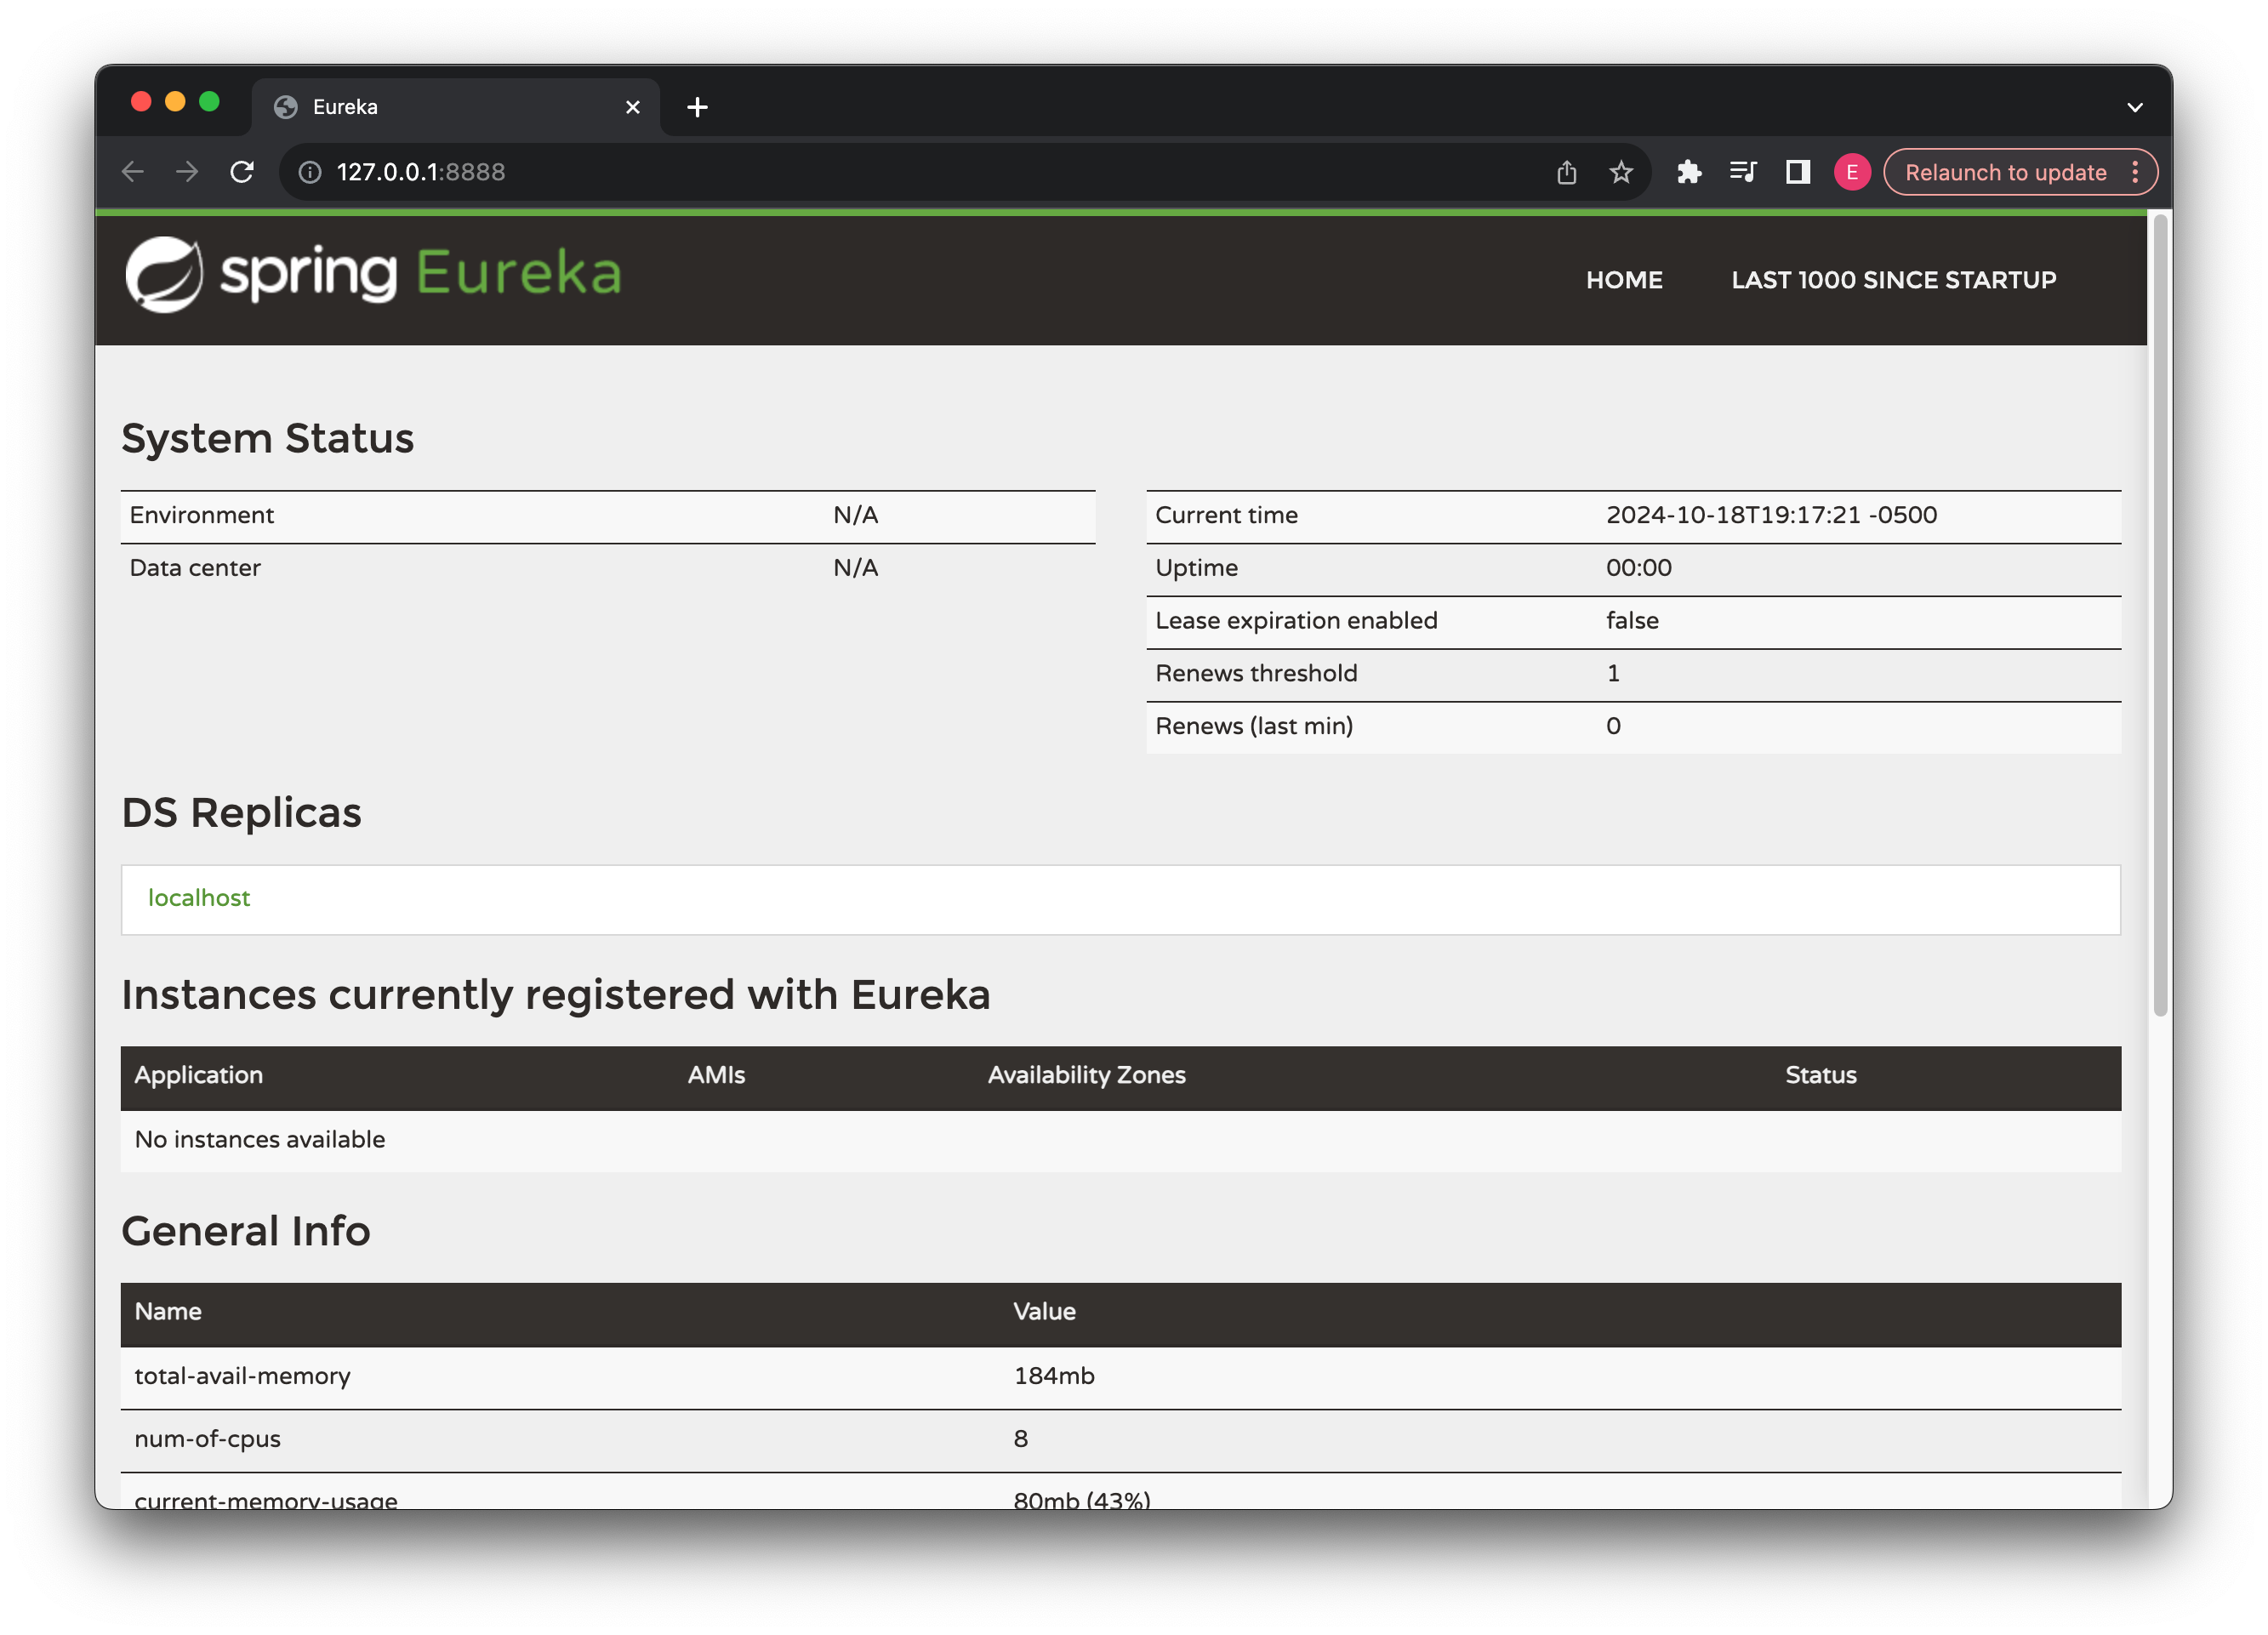Screen dimensions: 2268x1635
Task: Reload the page with the refresh icon
Action: [x=242, y=172]
